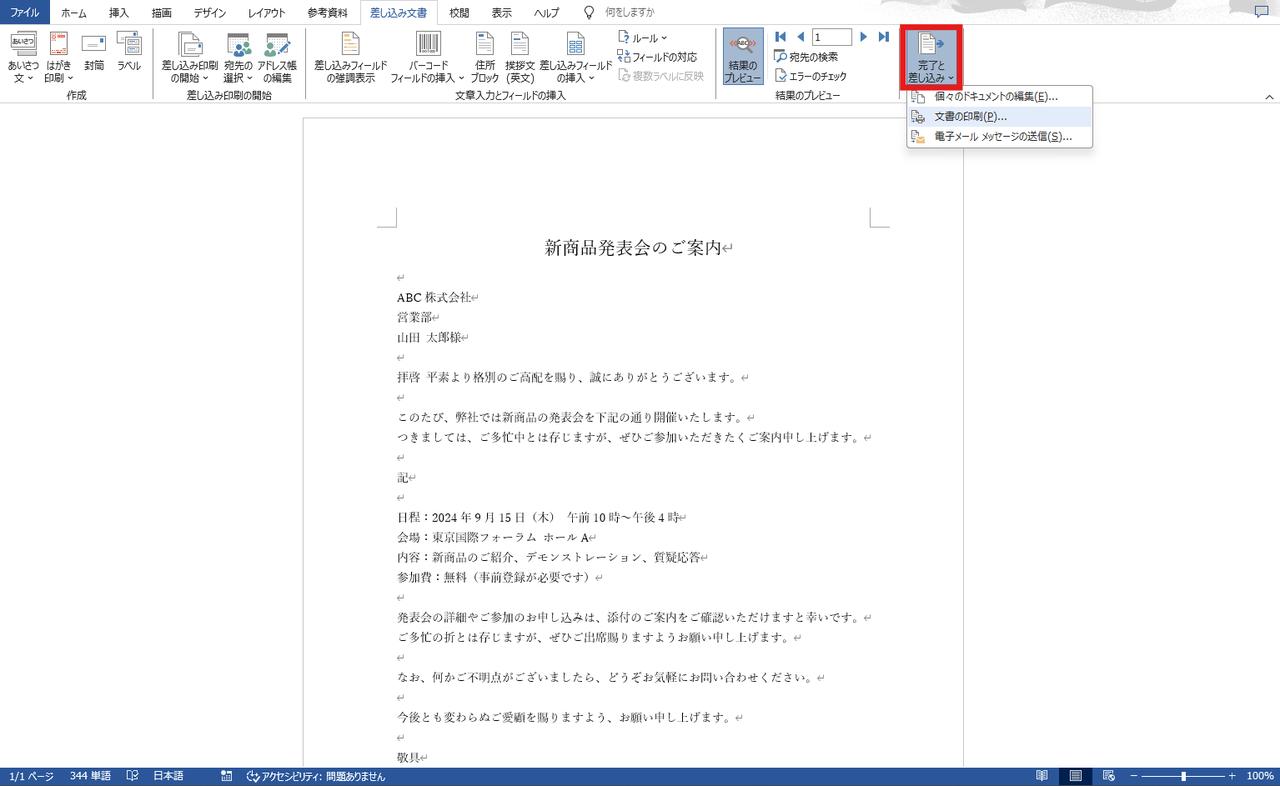Open 差し込みフィールドの挿入 dropdown
This screenshot has height=786, width=1280.
coord(575,56)
